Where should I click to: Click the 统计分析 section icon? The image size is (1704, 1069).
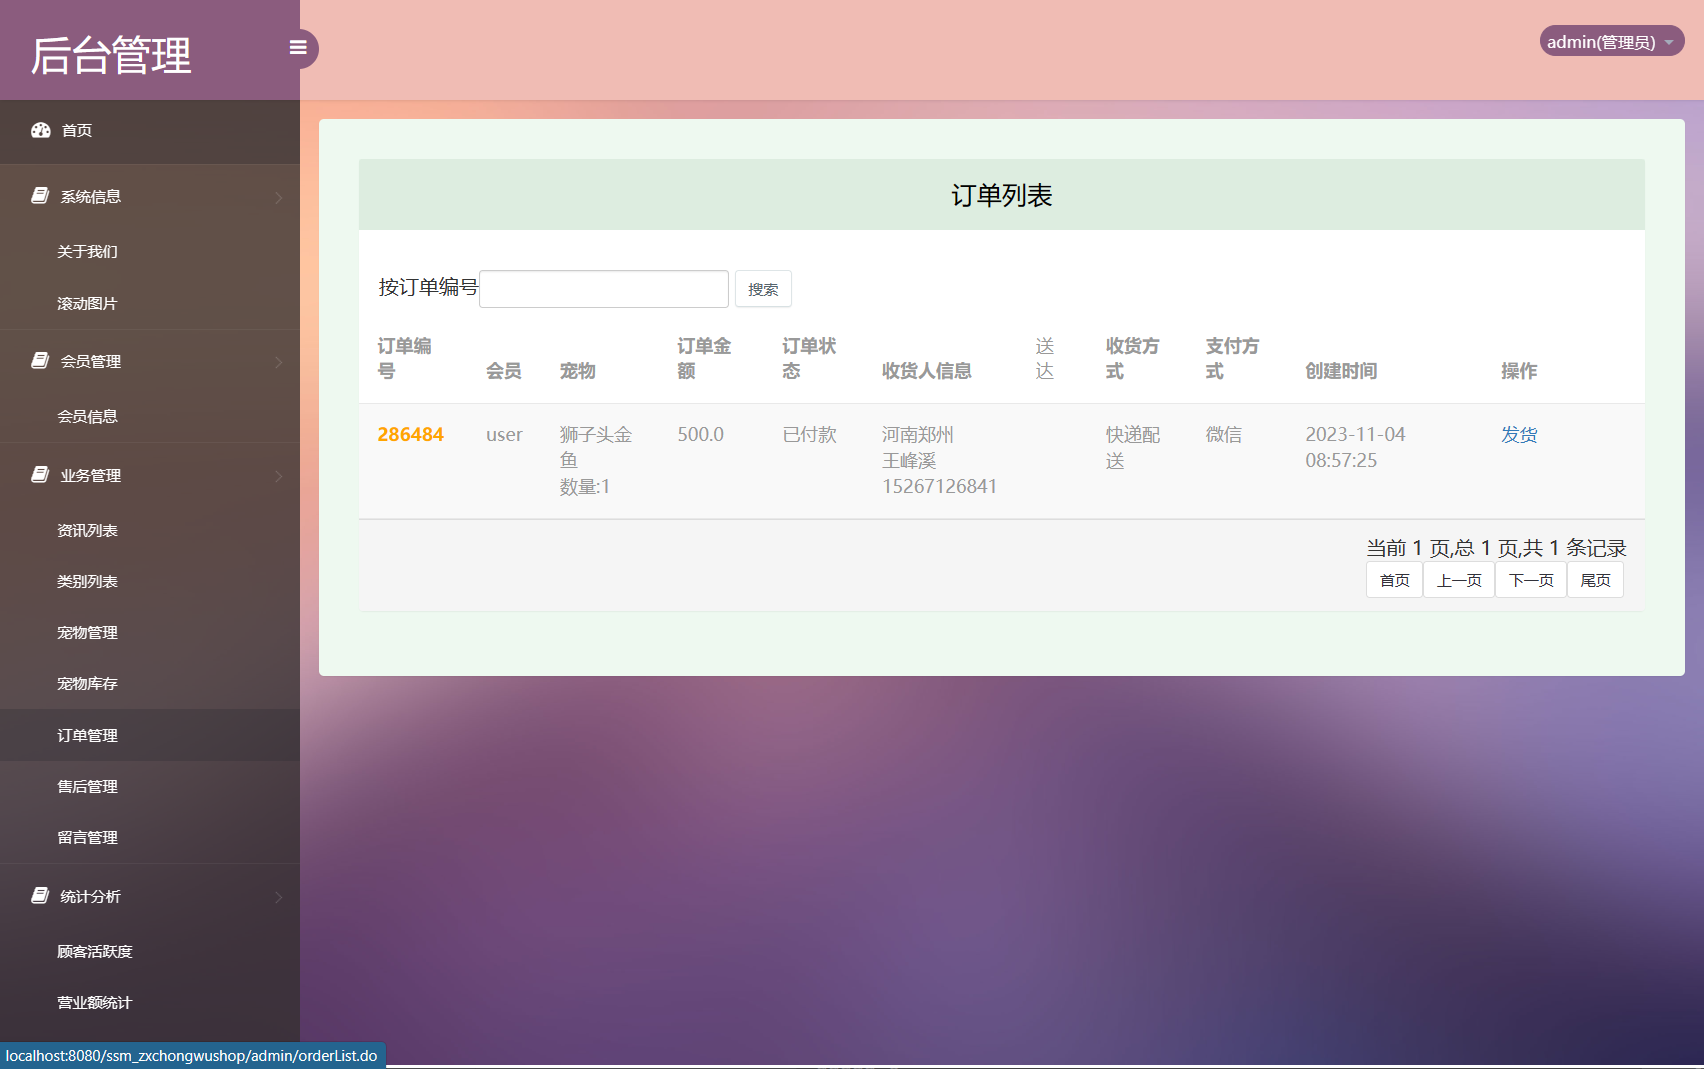[38, 895]
